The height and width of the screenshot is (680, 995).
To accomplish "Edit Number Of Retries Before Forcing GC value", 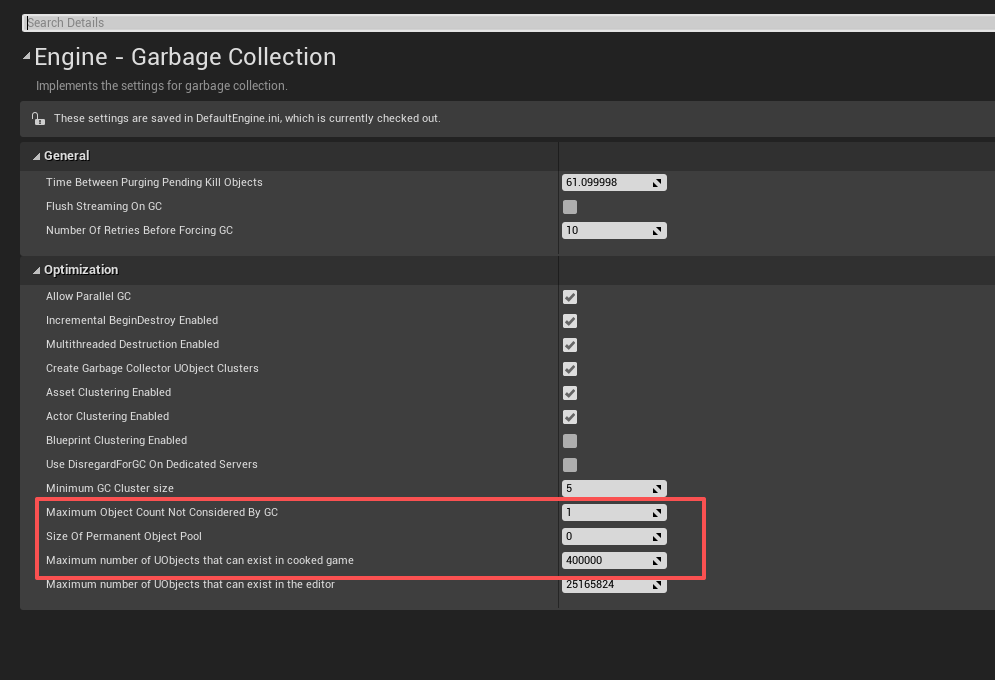I will [614, 231].
